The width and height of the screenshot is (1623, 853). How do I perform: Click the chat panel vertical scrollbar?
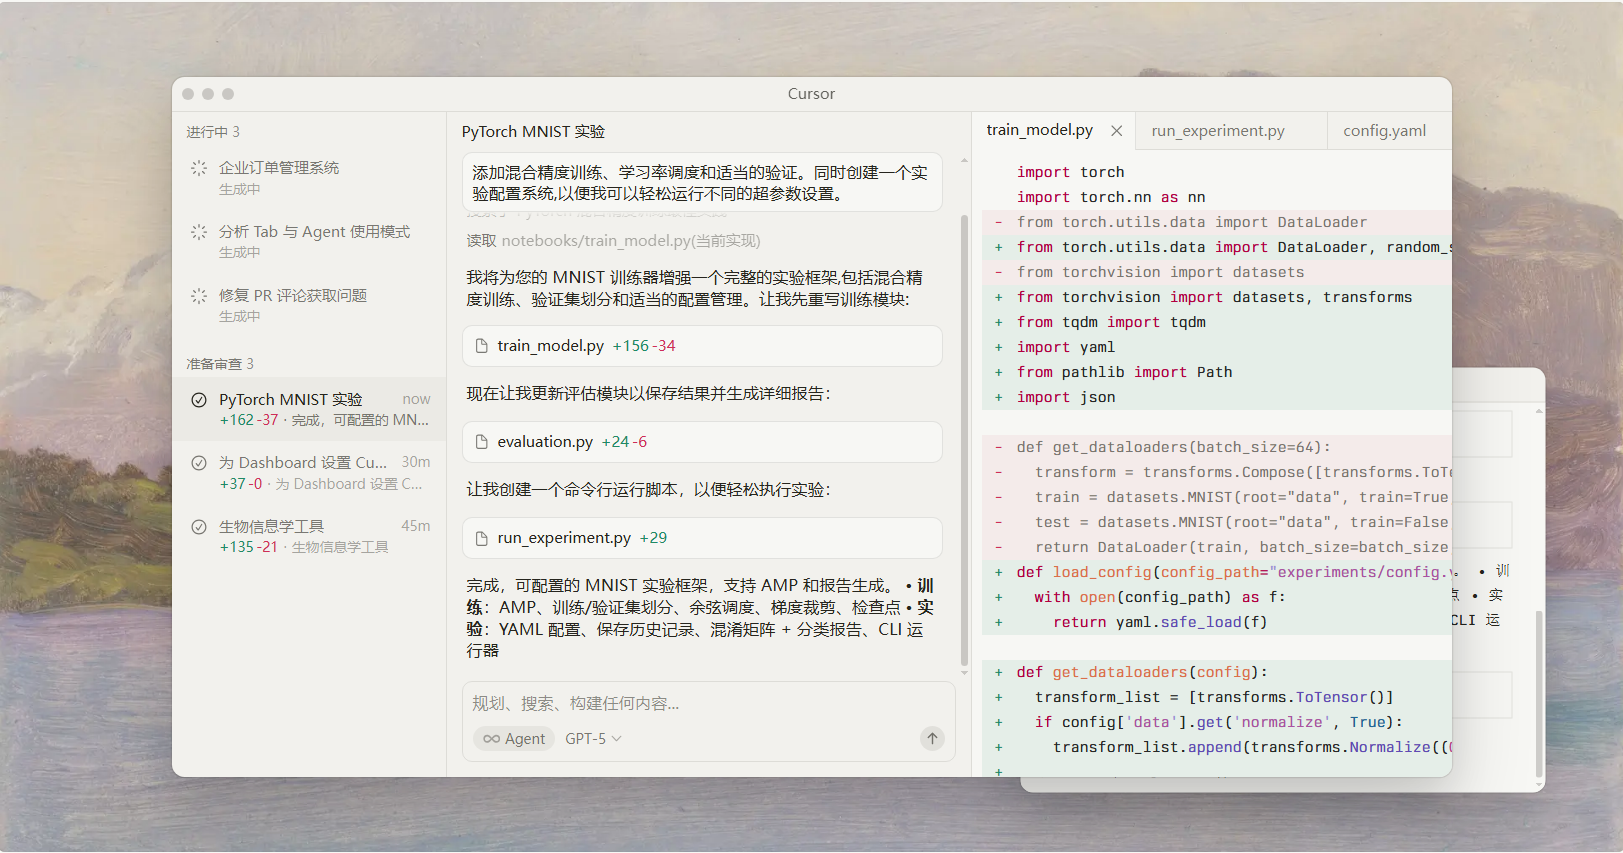964,440
